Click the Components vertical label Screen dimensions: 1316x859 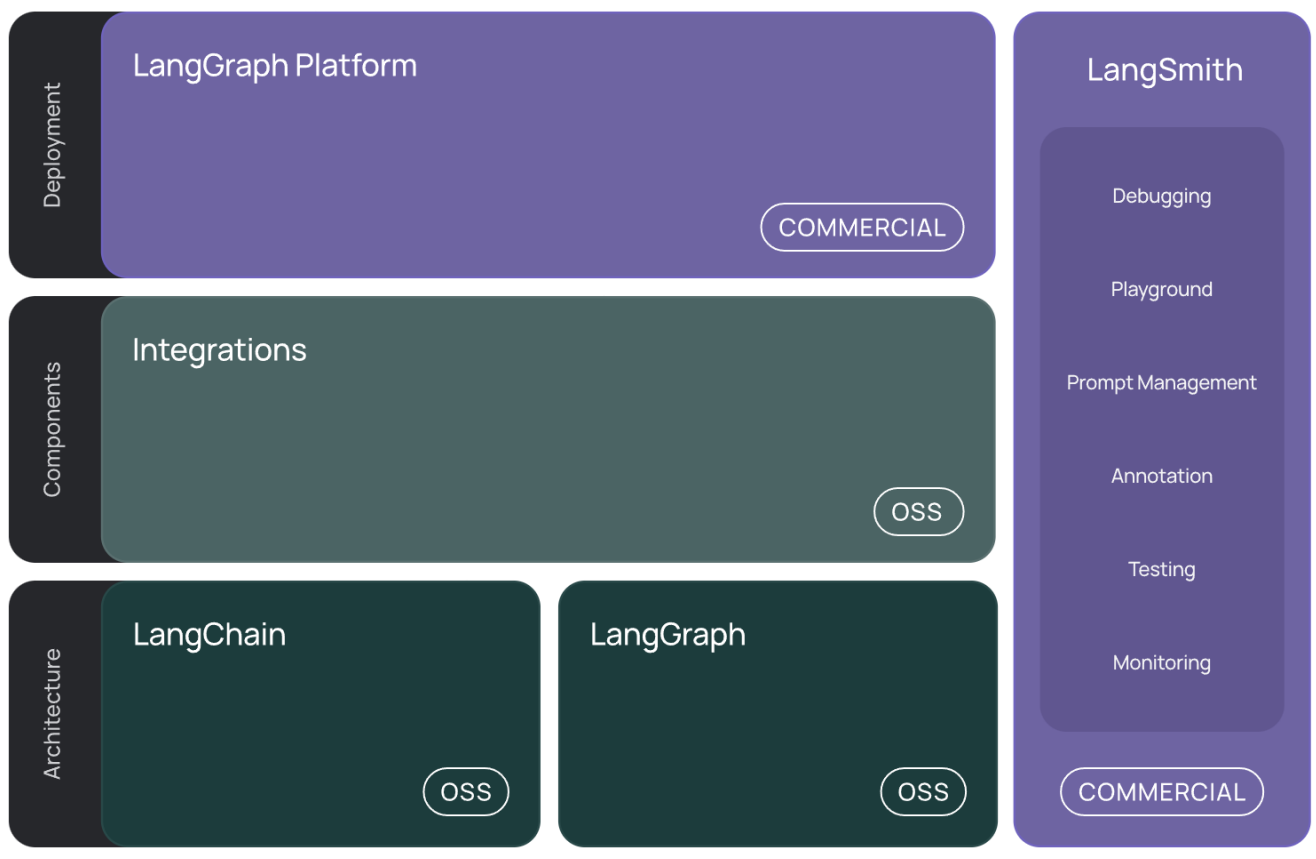tap(52, 429)
